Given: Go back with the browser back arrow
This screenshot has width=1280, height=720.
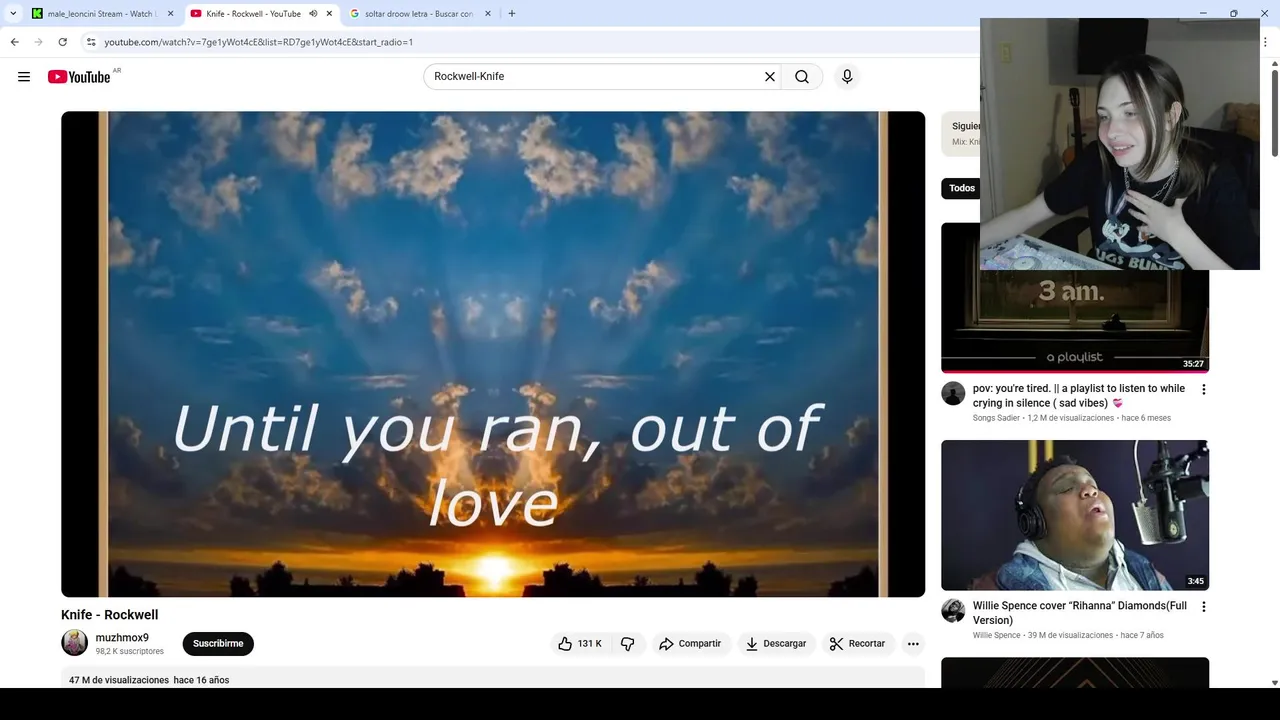Looking at the screenshot, I should 14,42.
